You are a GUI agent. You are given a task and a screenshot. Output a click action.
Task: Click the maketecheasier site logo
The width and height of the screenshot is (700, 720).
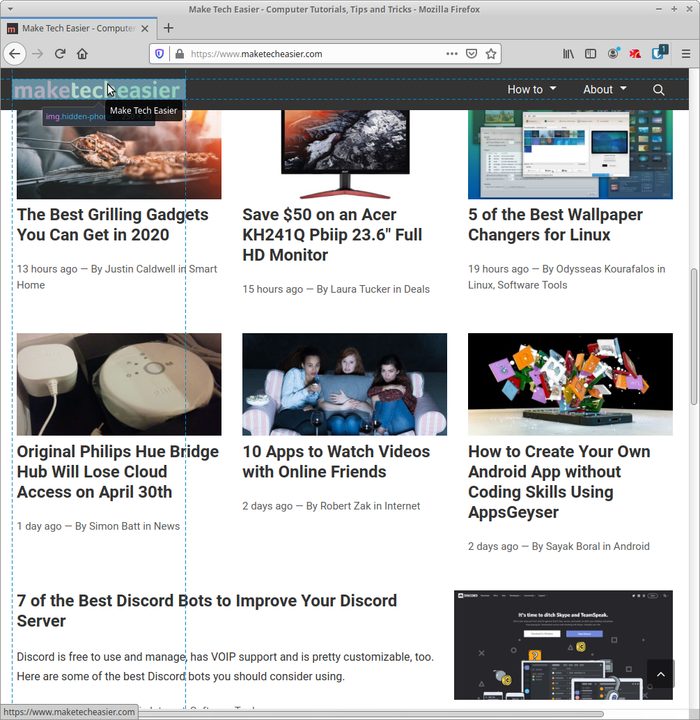pos(98,90)
